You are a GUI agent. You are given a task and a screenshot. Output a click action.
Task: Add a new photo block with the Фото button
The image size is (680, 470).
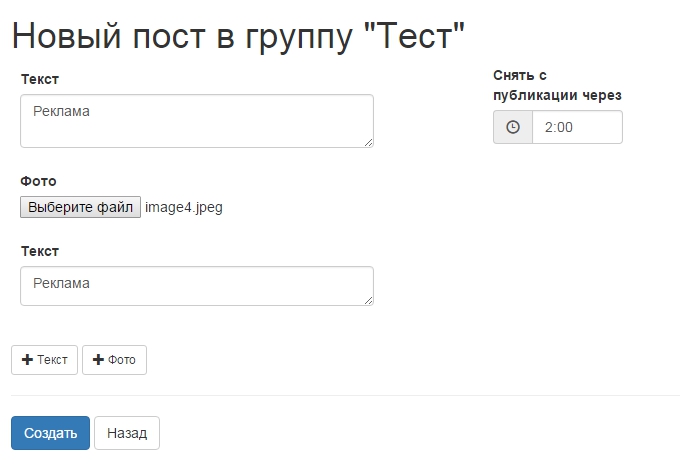coord(114,360)
